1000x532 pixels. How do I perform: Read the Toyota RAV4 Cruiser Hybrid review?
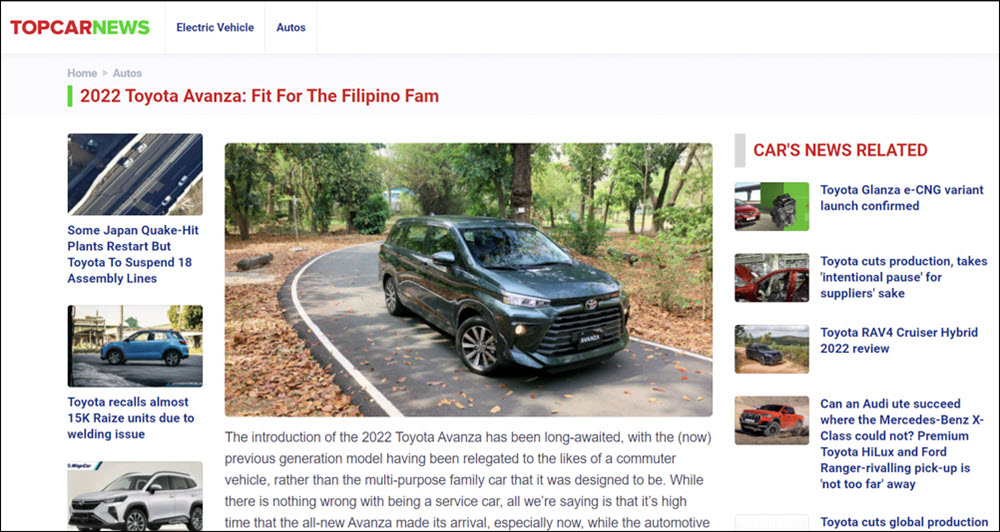899,341
